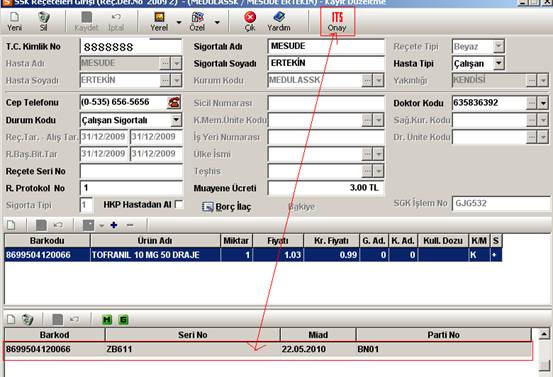This screenshot has width=553, height=377.
Task: Click the Barkodu column header
Action: tap(47, 241)
